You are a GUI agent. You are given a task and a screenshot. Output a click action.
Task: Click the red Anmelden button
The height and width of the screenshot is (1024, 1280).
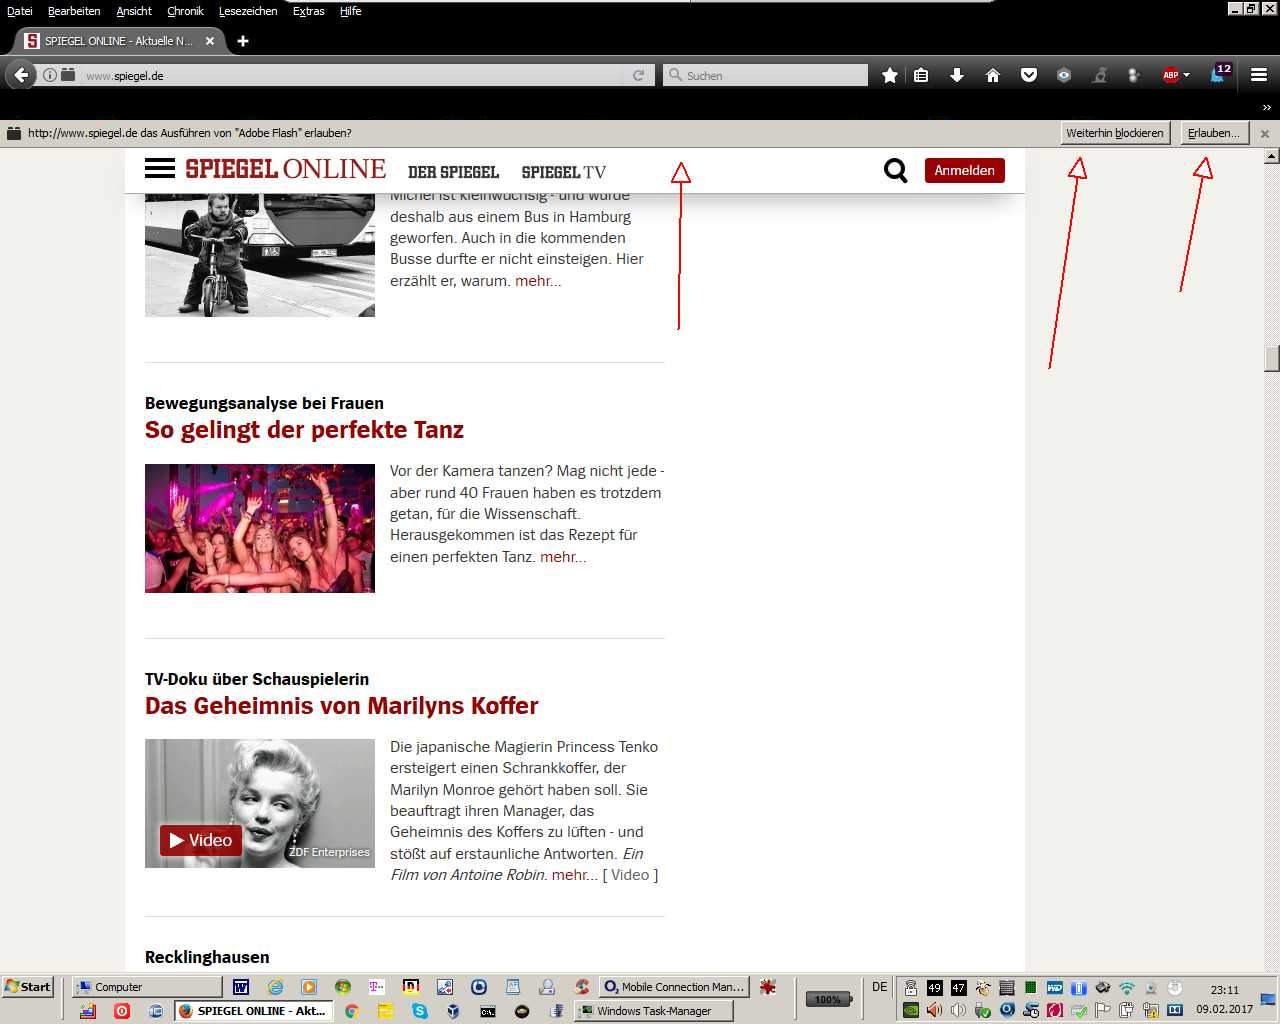pos(964,170)
